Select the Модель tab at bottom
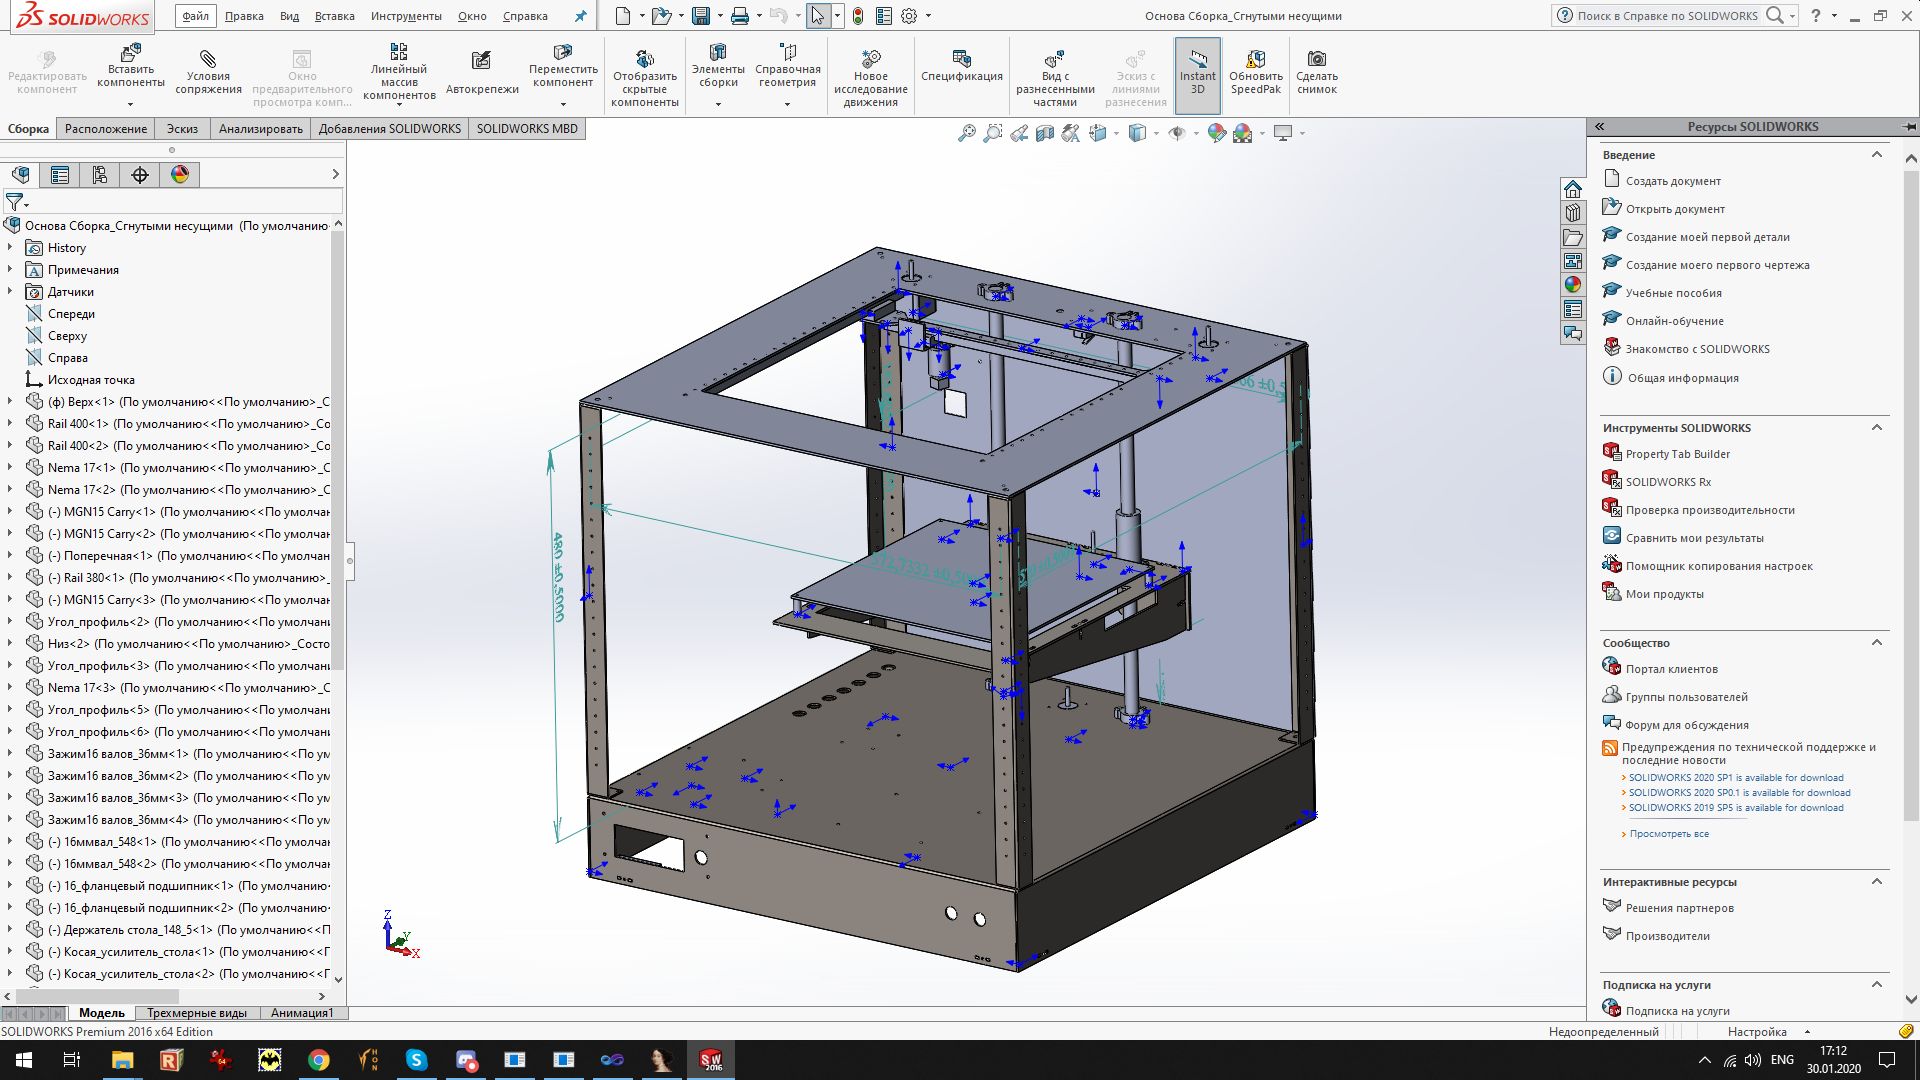The width and height of the screenshot is (1920, 1080). point(103,1011)
